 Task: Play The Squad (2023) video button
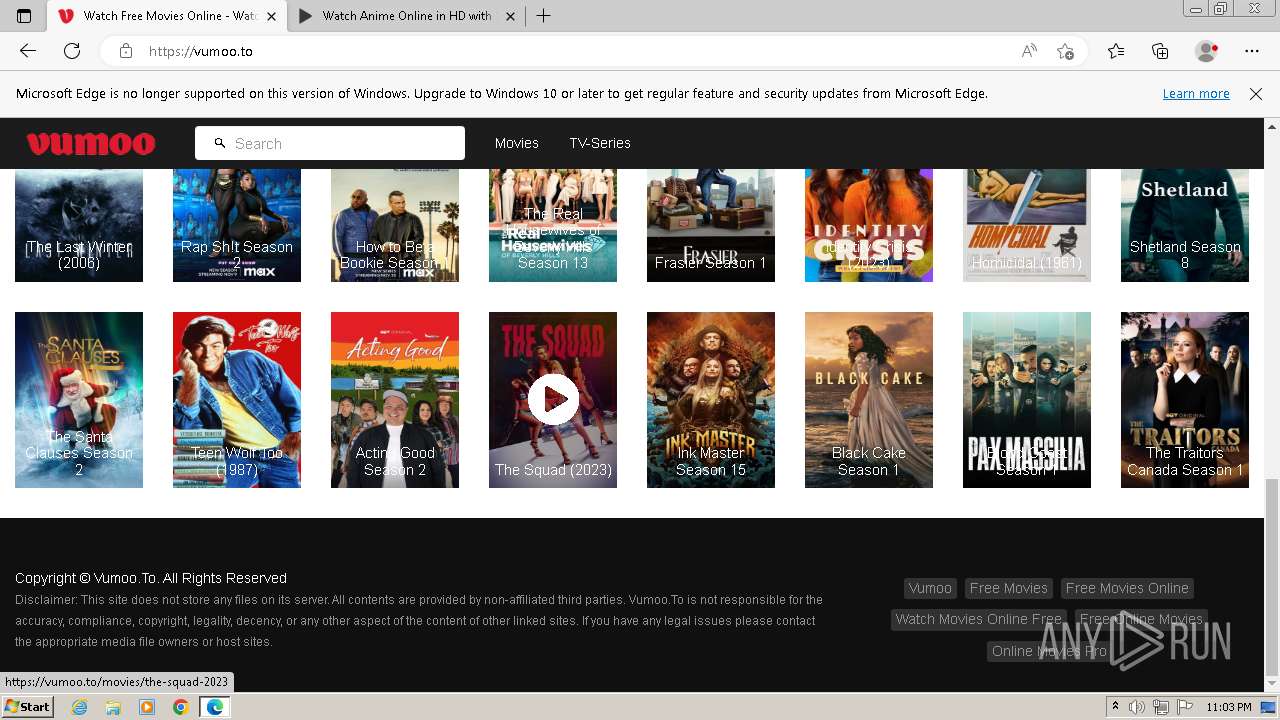553,399
